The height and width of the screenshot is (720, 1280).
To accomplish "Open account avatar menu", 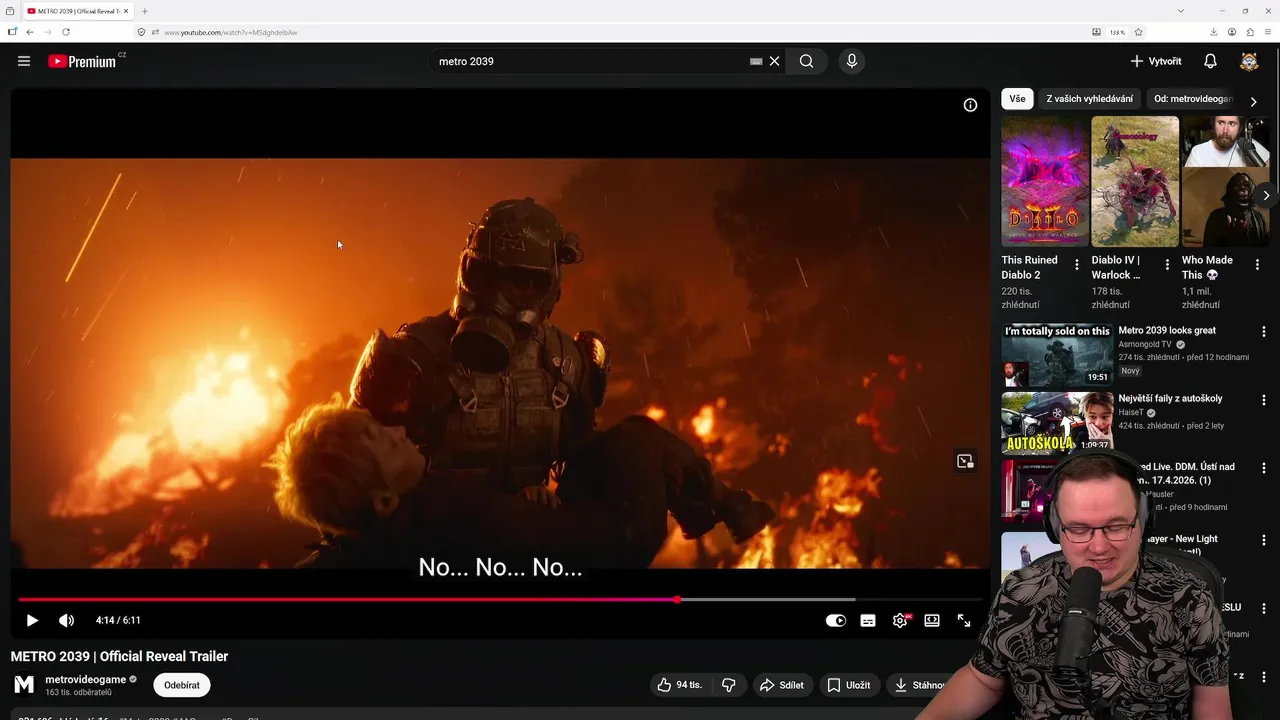I will click(x=1249, y=61).
